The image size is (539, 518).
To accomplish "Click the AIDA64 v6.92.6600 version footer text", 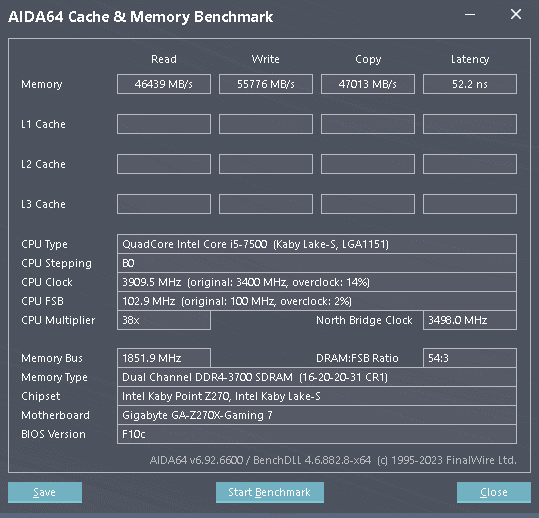I will tap(333, 460).
